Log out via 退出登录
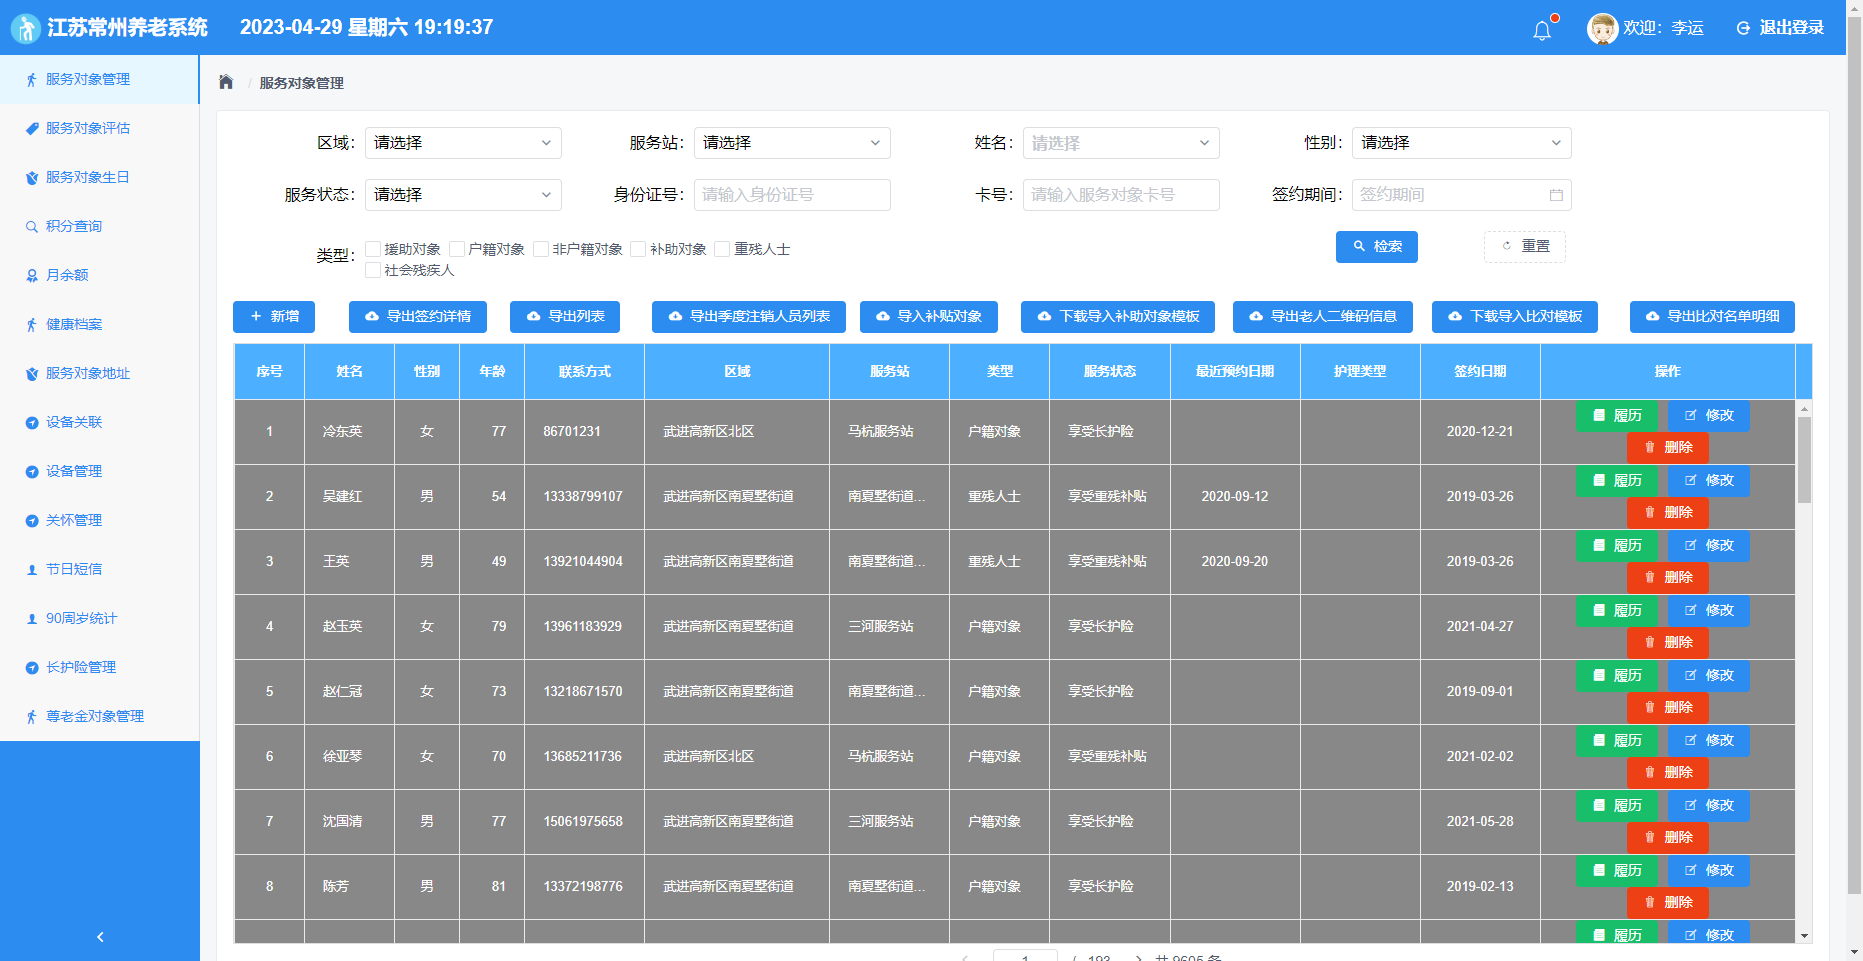This screenshot has height=961, width=1863. tap(1781, 28)
